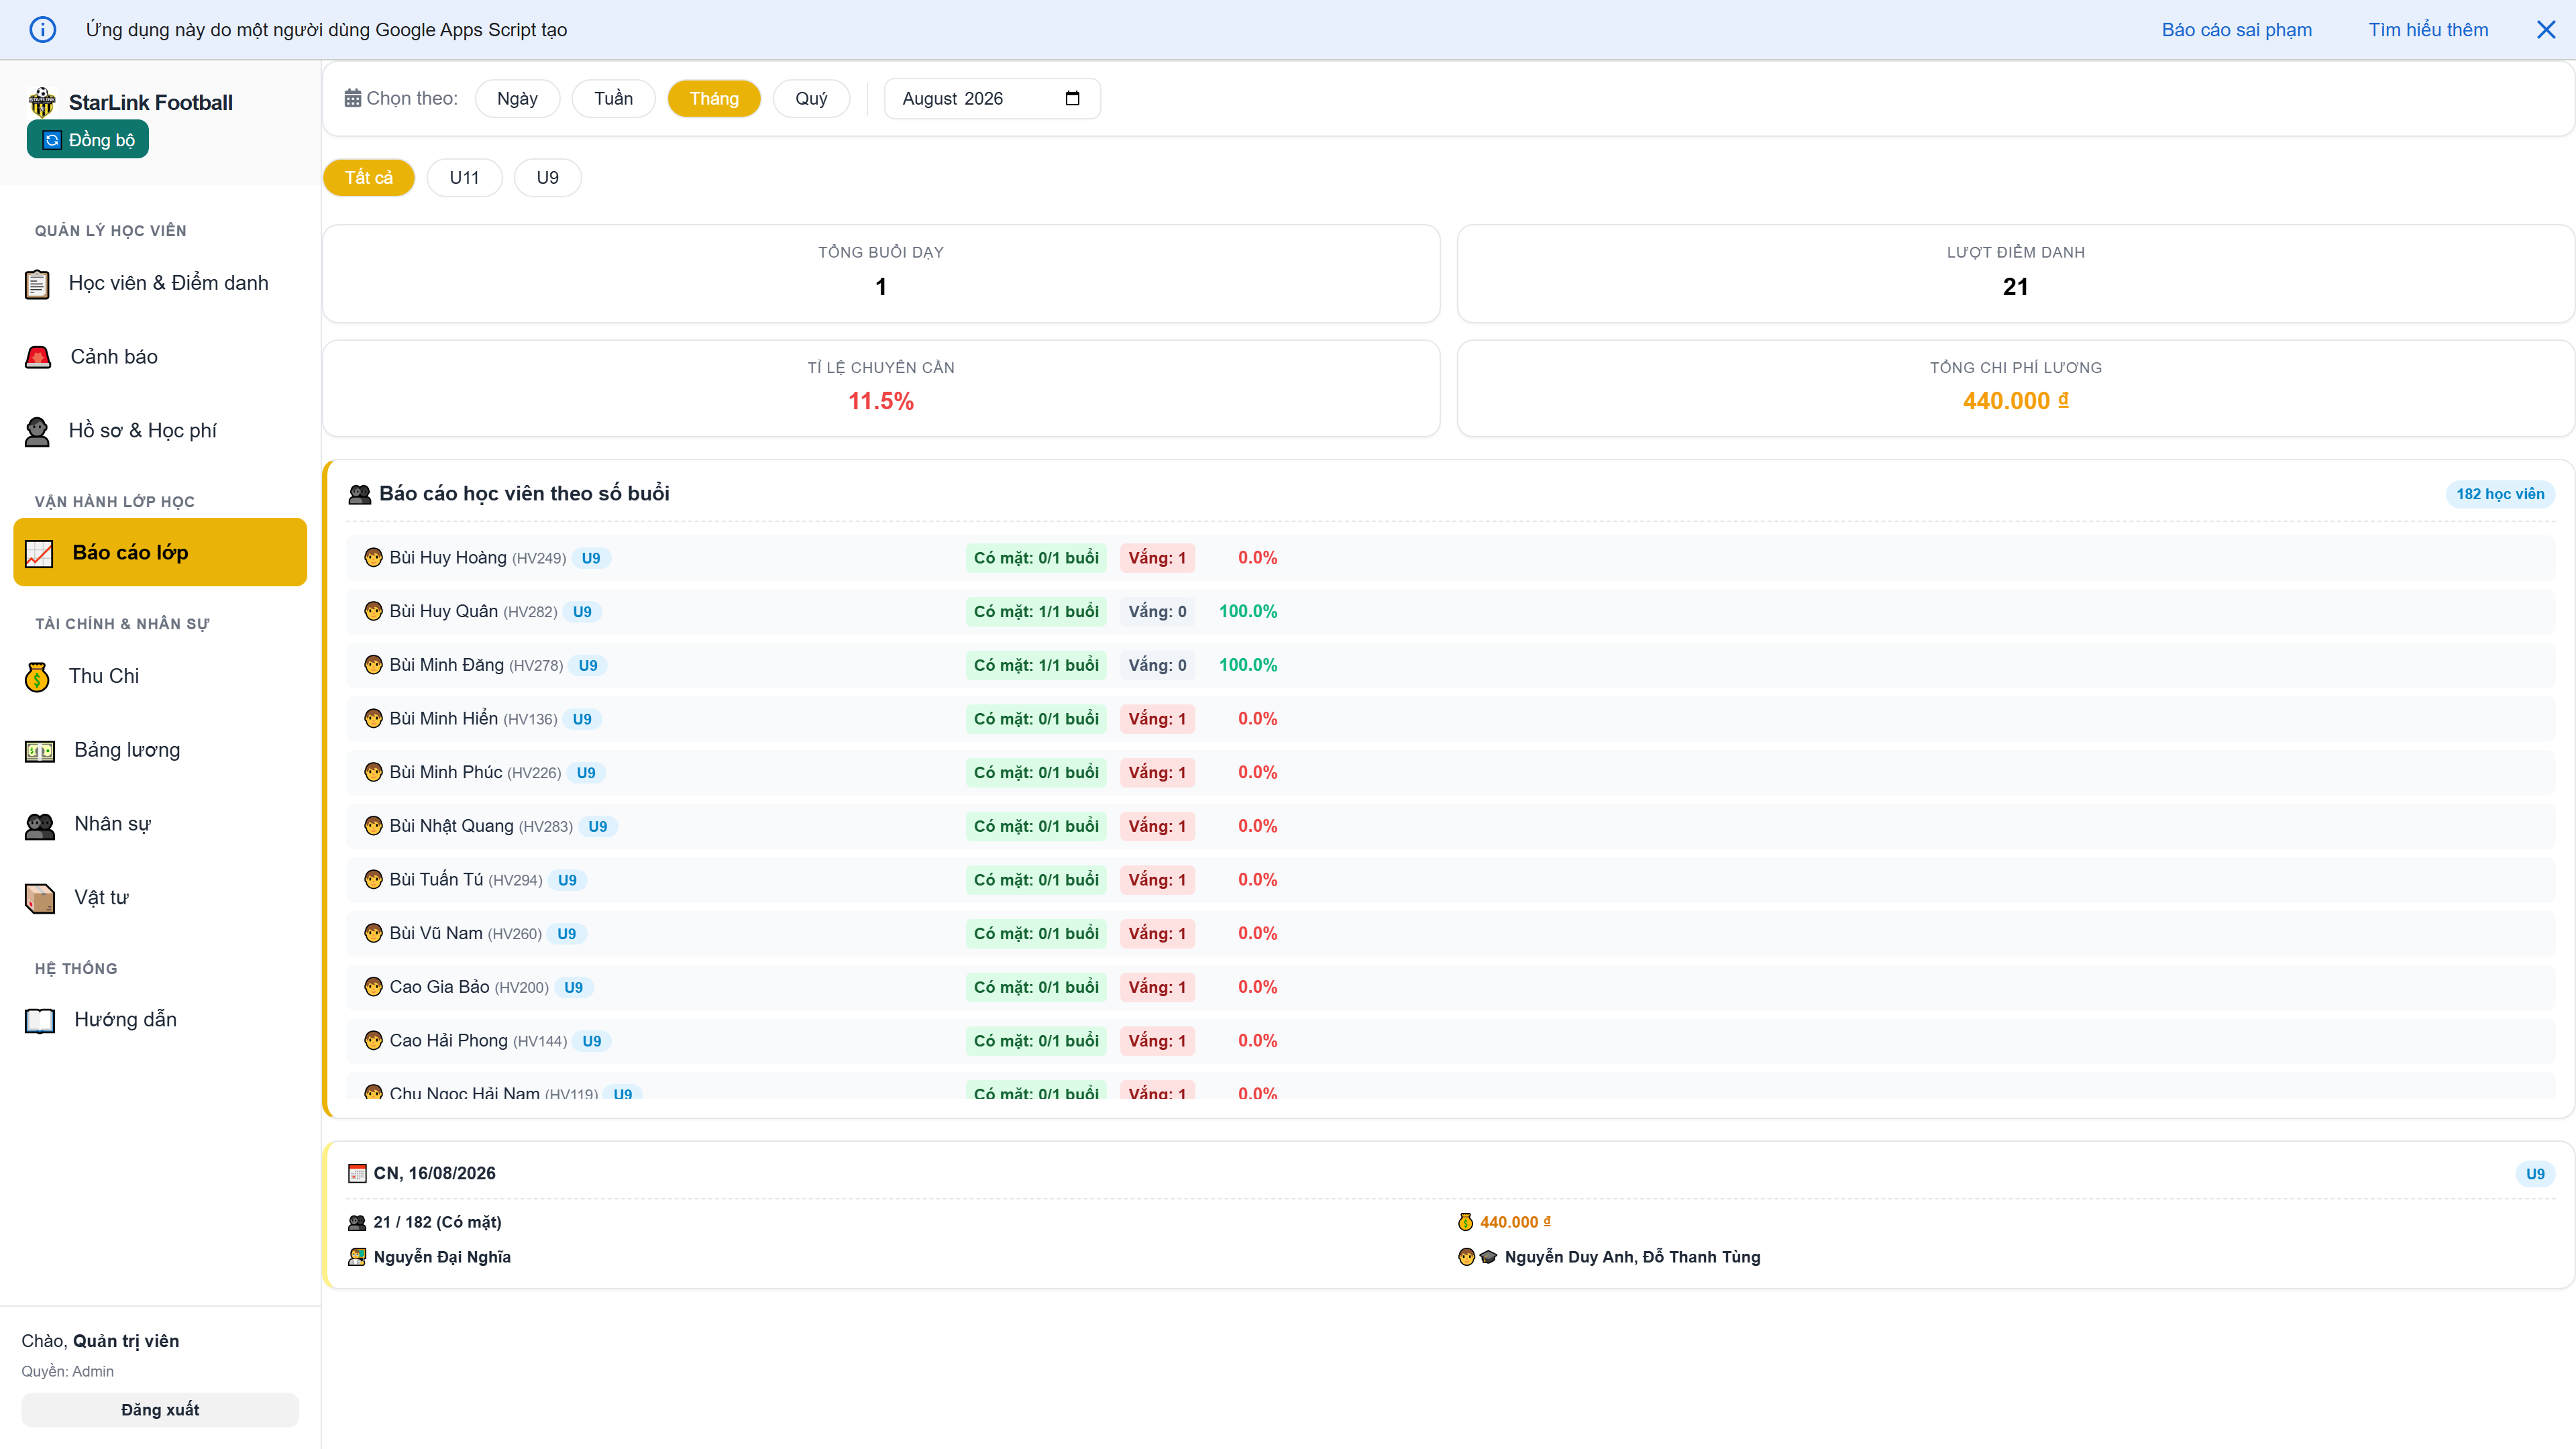This screenshot has width=2576, height=1449.
Task: Open the Thu Chi section
Action: coord(160,677)
